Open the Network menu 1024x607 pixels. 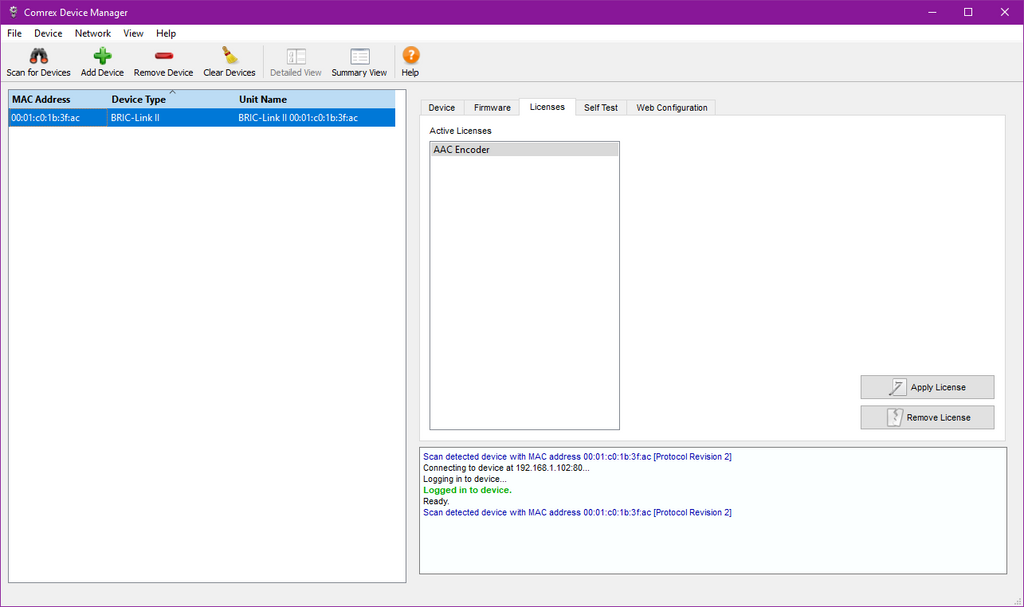[x=93, y=33]
